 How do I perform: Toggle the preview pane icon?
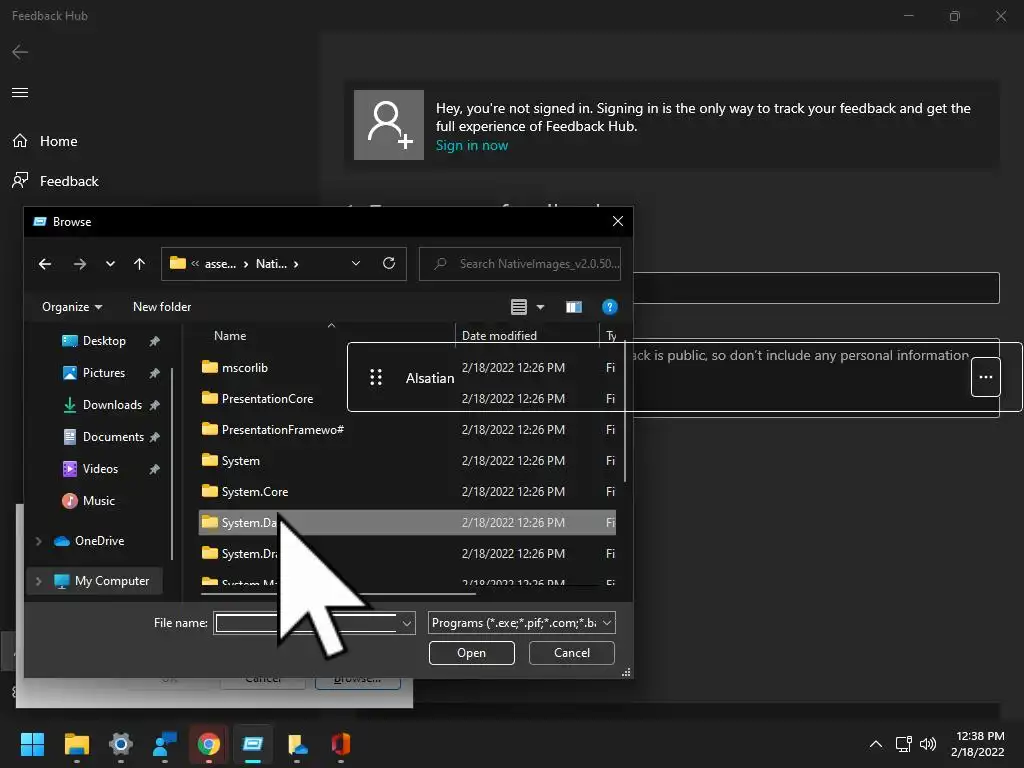573,307
